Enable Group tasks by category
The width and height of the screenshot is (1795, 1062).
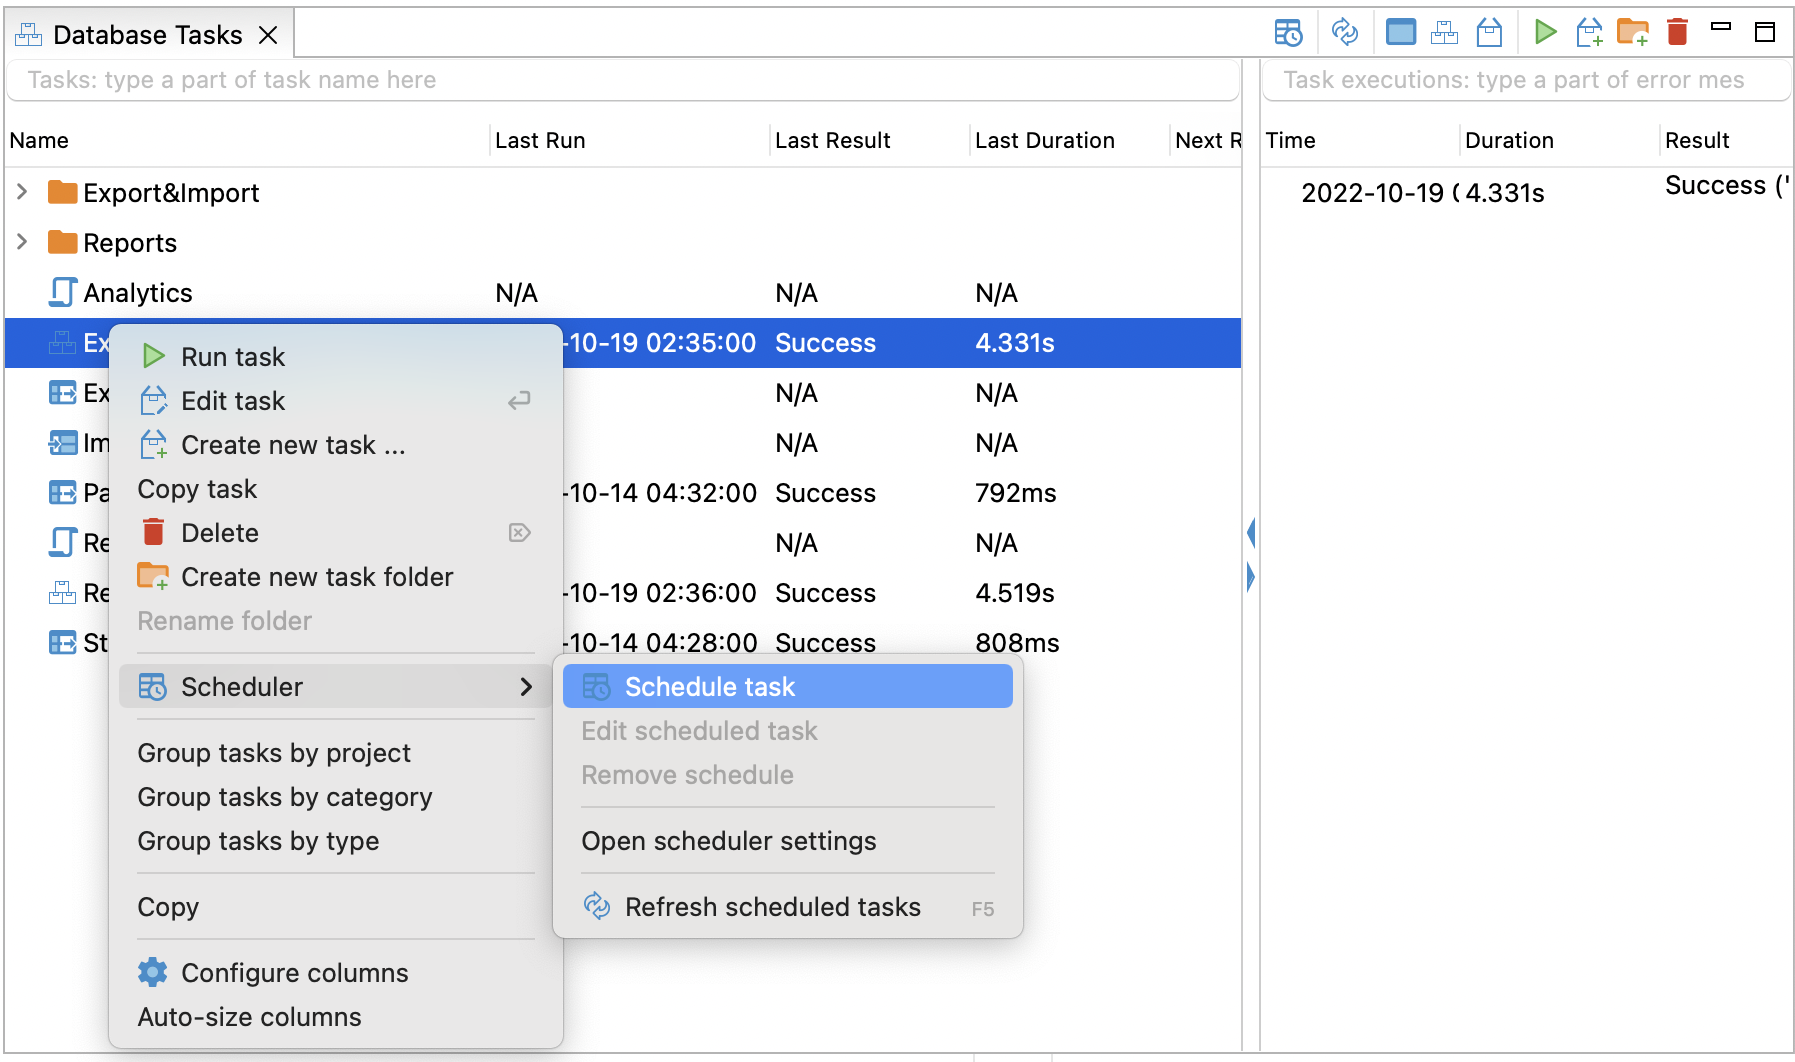click(x=283, y=797)
